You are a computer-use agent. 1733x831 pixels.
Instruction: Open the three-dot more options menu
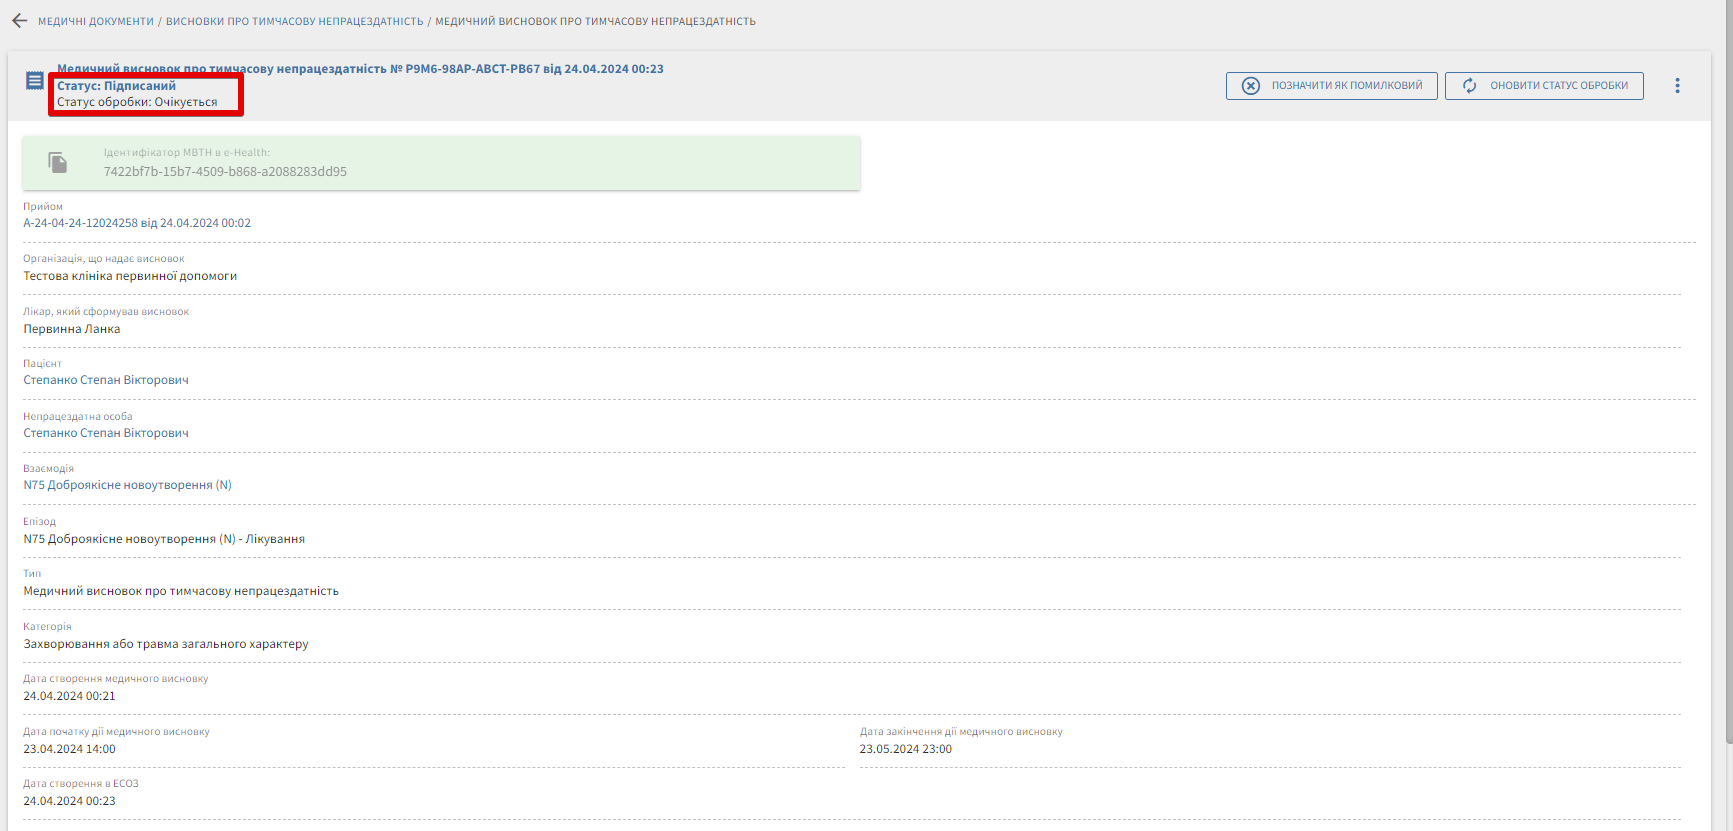click(1677, 86)
